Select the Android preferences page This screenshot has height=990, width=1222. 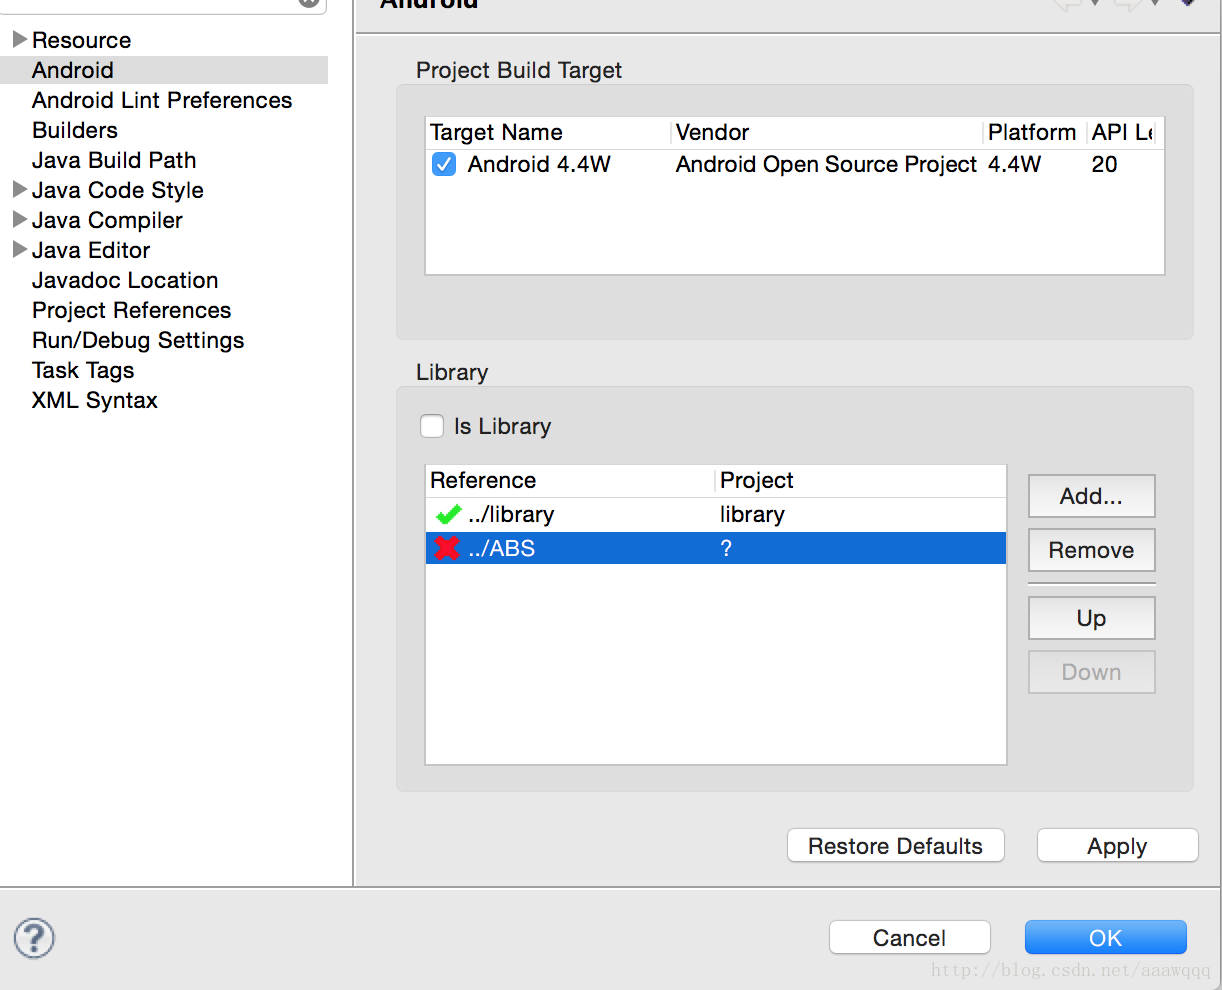coord(73,70)
